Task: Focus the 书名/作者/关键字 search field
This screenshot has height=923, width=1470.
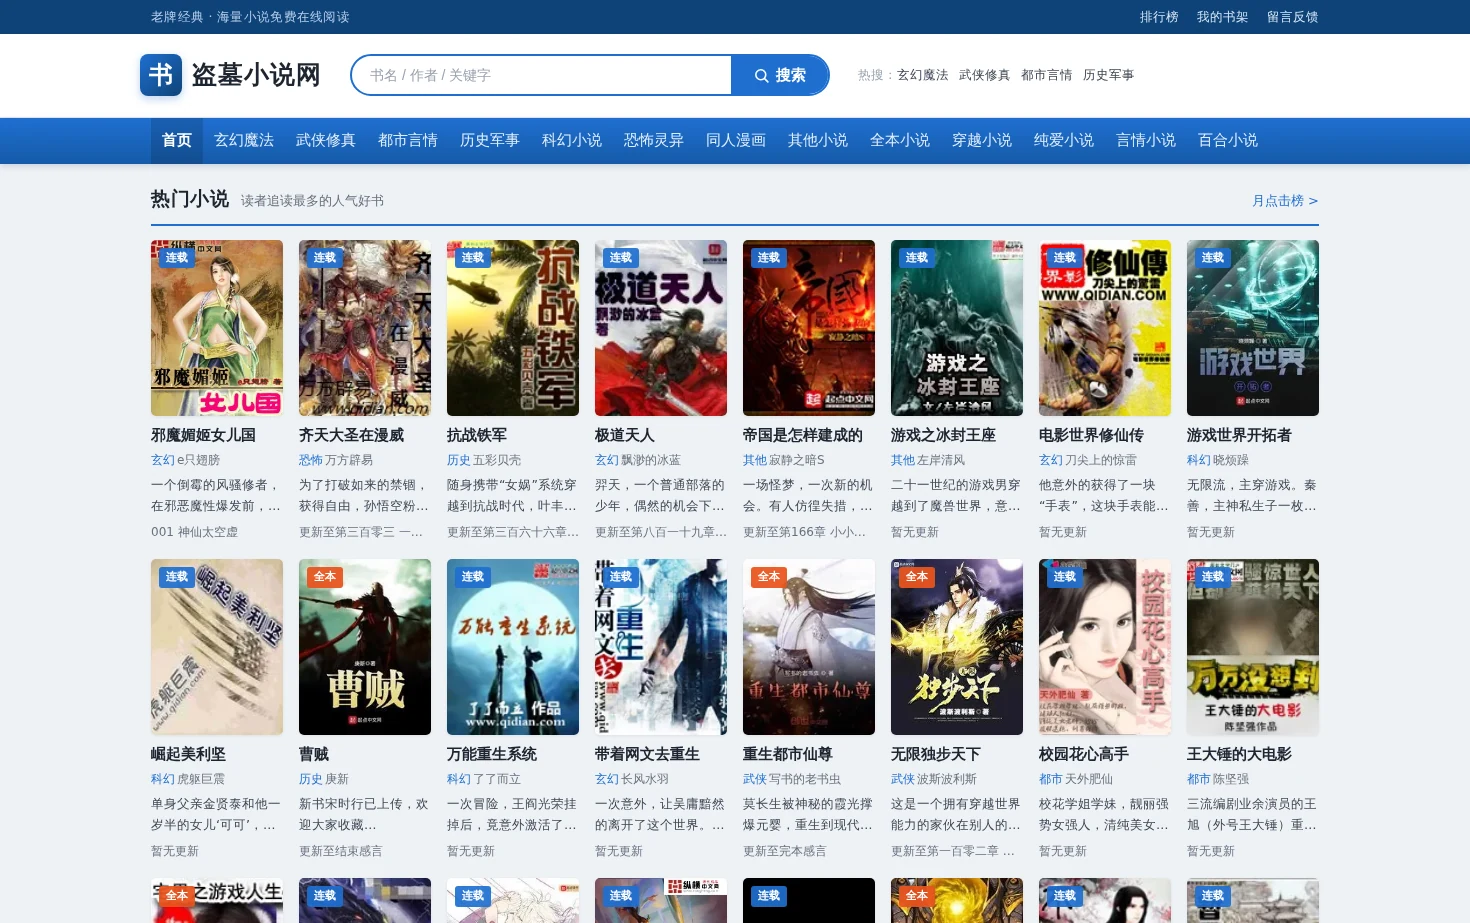Action: 542,75
